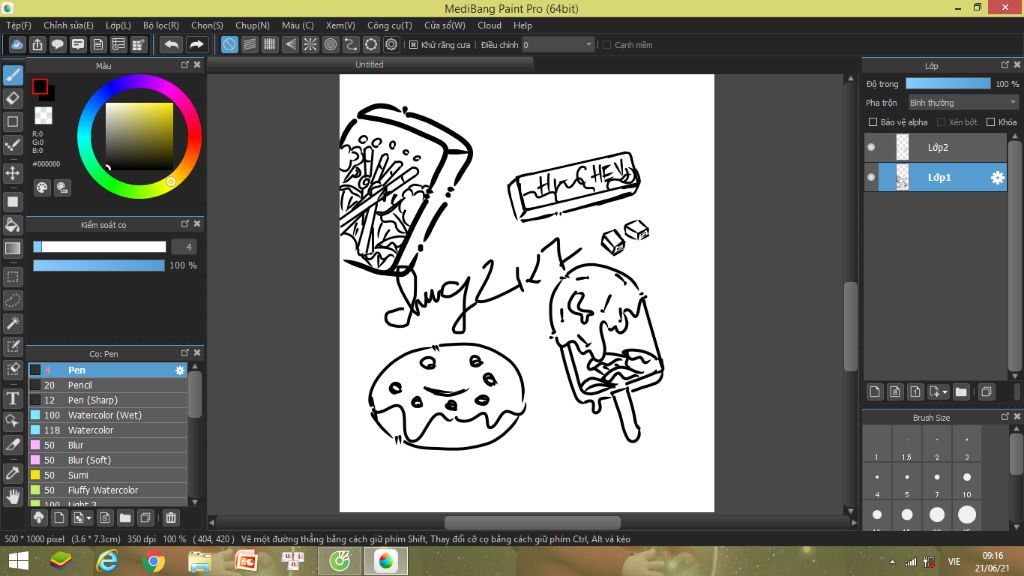1024x576 pixels.
Task: Select the Sumi brush
Action: point(108,475)
